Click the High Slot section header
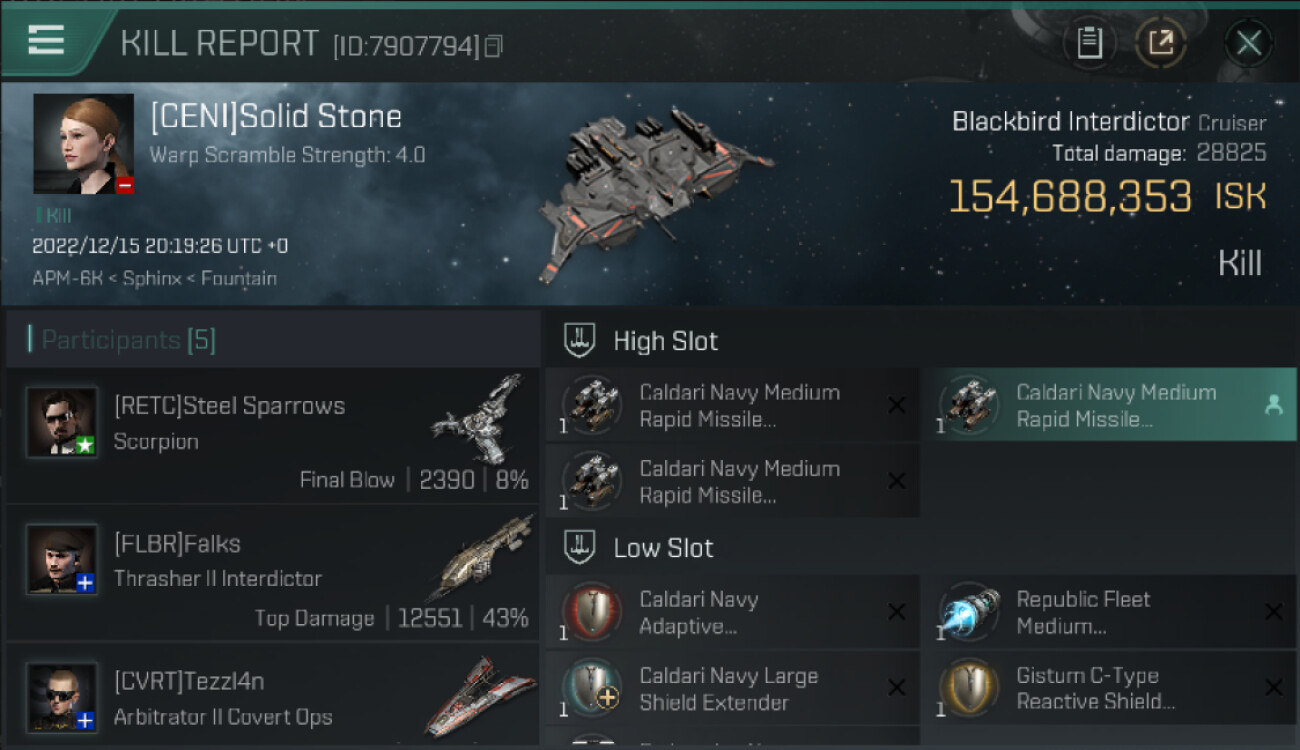 (665, 341)
